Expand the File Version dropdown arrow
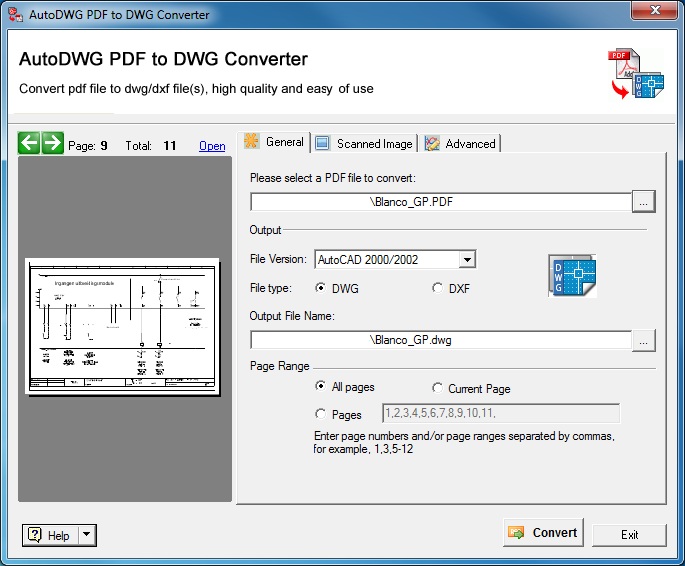The image size is (685, 566). coord(467,259)
